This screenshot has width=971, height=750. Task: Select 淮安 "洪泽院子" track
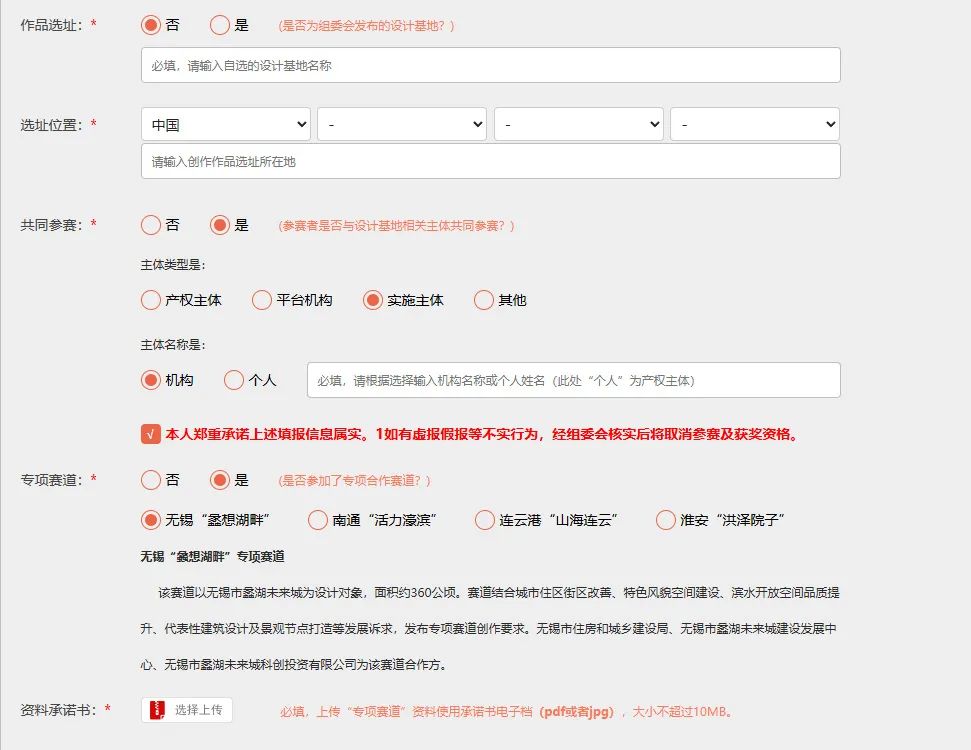pyautogui.click(x=666, y=520)
